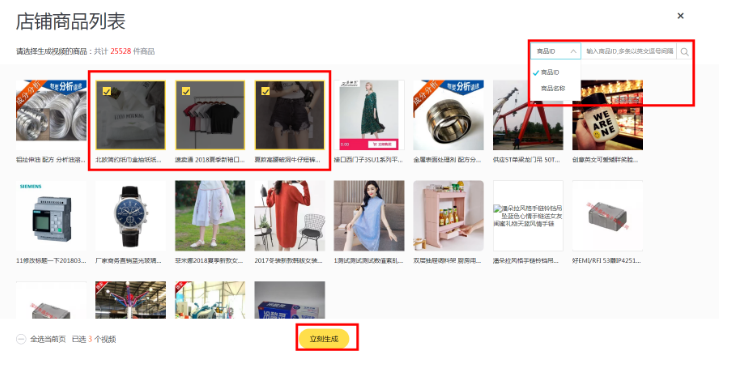
Task: Select the blue dial wristwatch thumbnail
Action: point(131,216)
